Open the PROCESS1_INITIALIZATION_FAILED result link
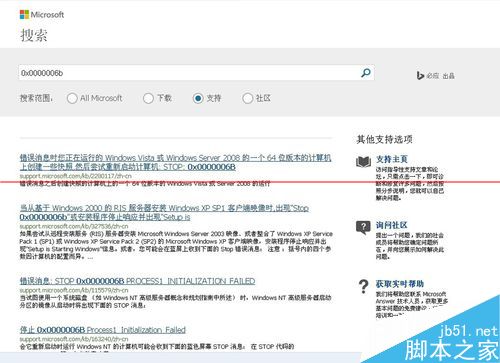500x363 pixels. [x=137, y=281]
